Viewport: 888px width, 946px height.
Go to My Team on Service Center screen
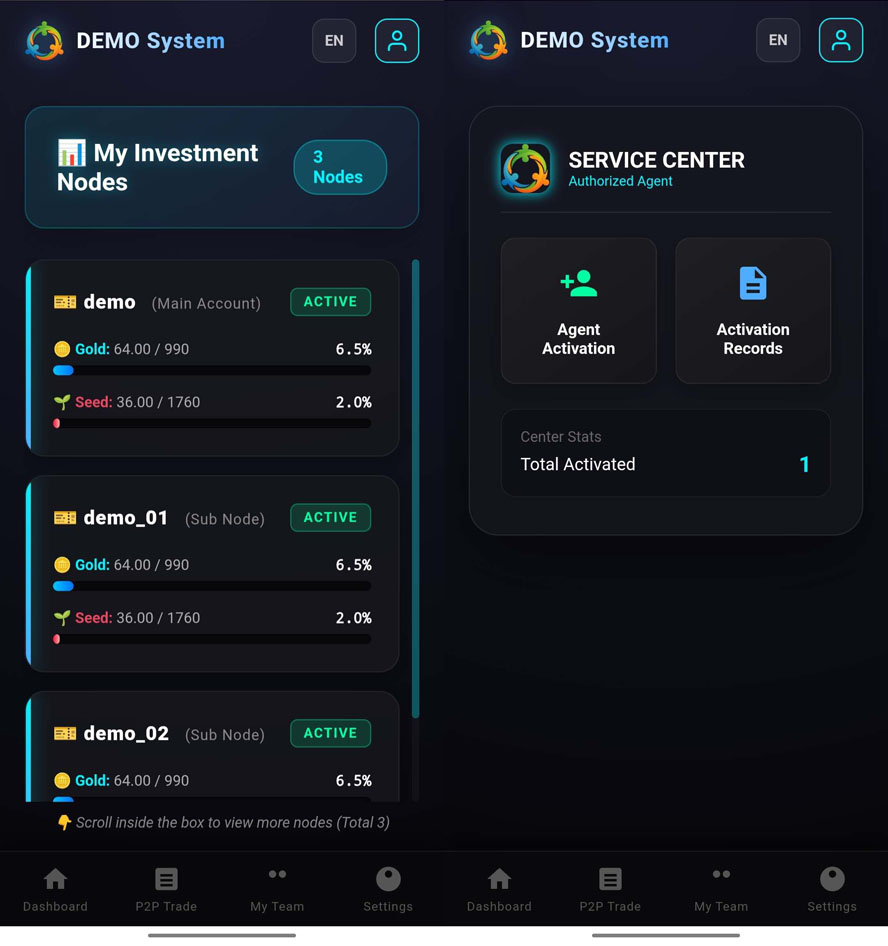click(721, 888)
